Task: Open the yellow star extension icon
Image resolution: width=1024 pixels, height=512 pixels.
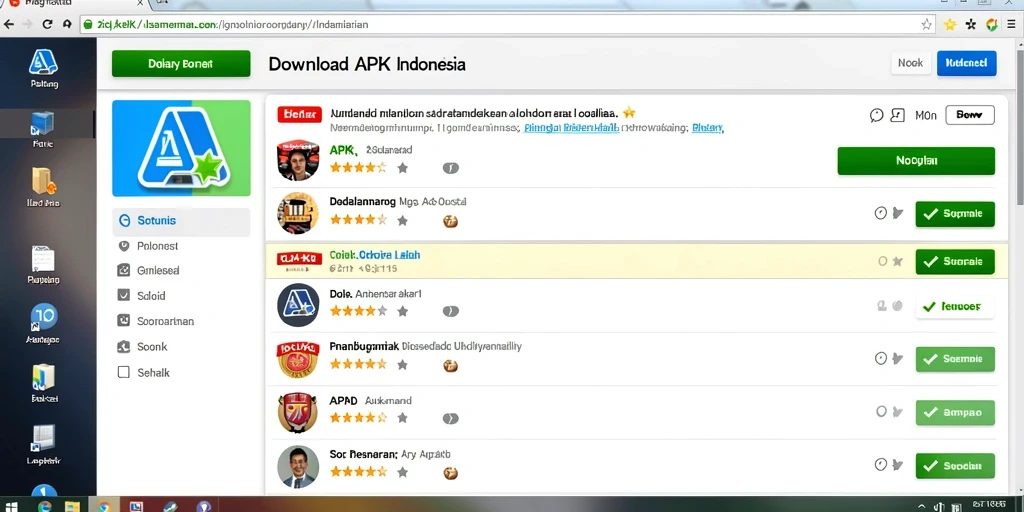Action: (x=950, y=24)
